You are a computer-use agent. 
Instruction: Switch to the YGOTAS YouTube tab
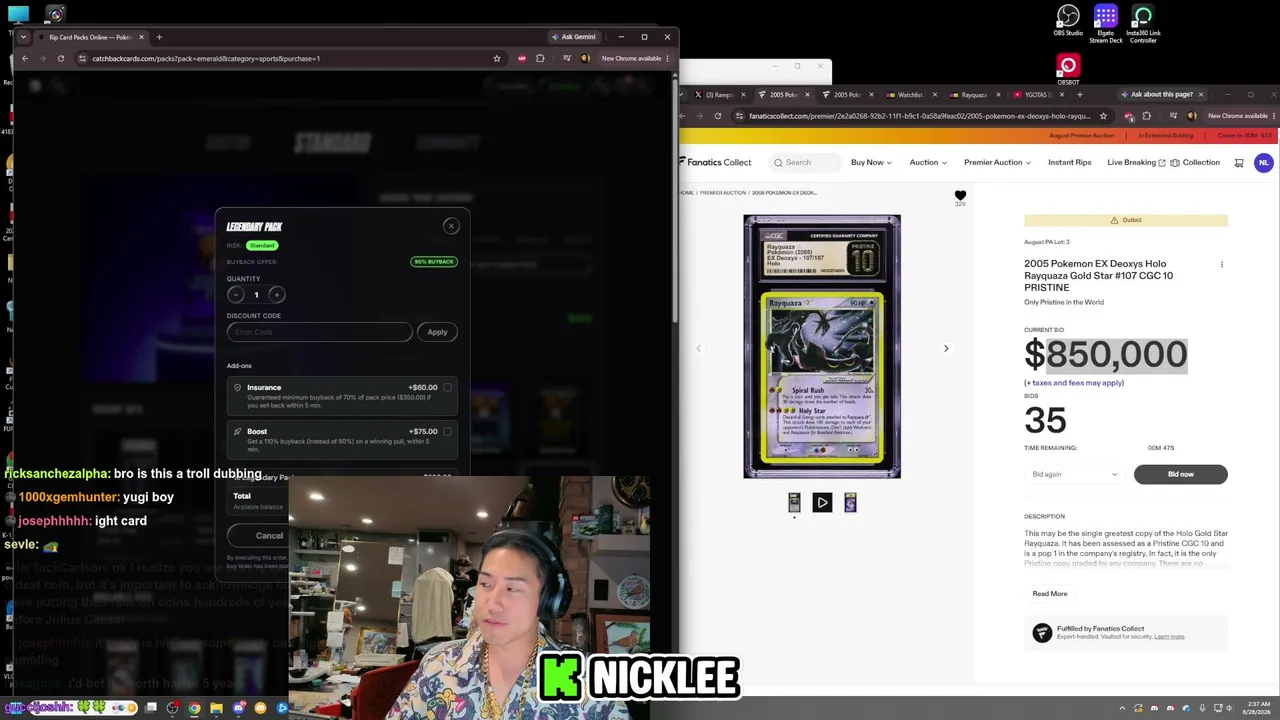1037,95
